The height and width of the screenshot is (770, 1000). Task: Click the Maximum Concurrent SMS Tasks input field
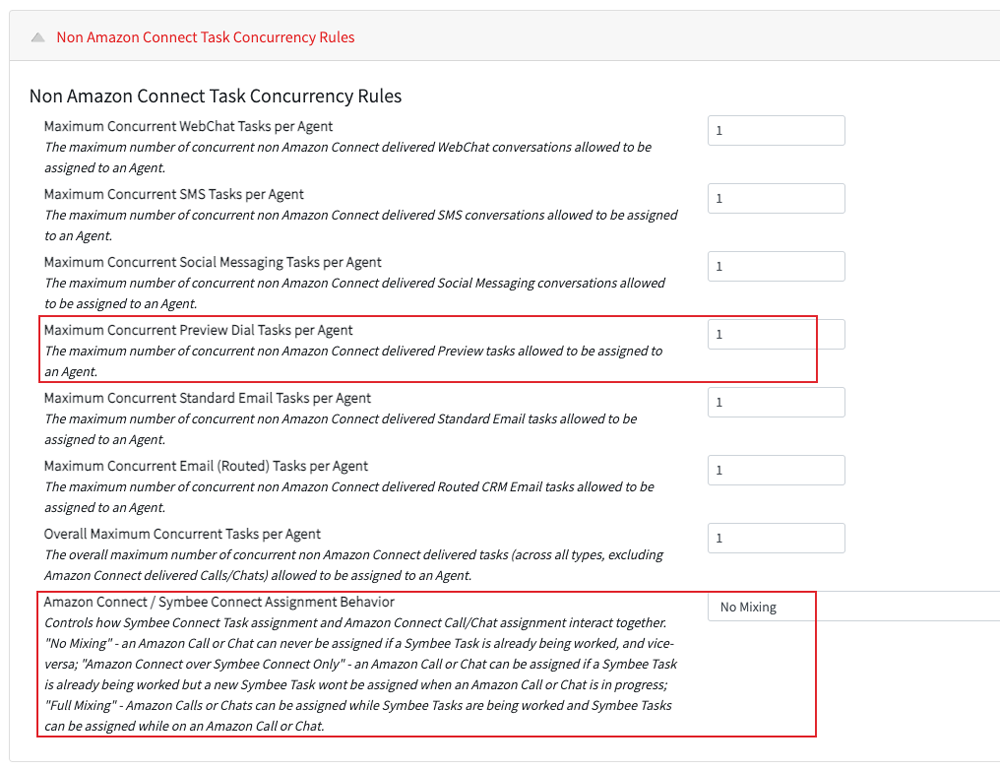pos(776,198)
